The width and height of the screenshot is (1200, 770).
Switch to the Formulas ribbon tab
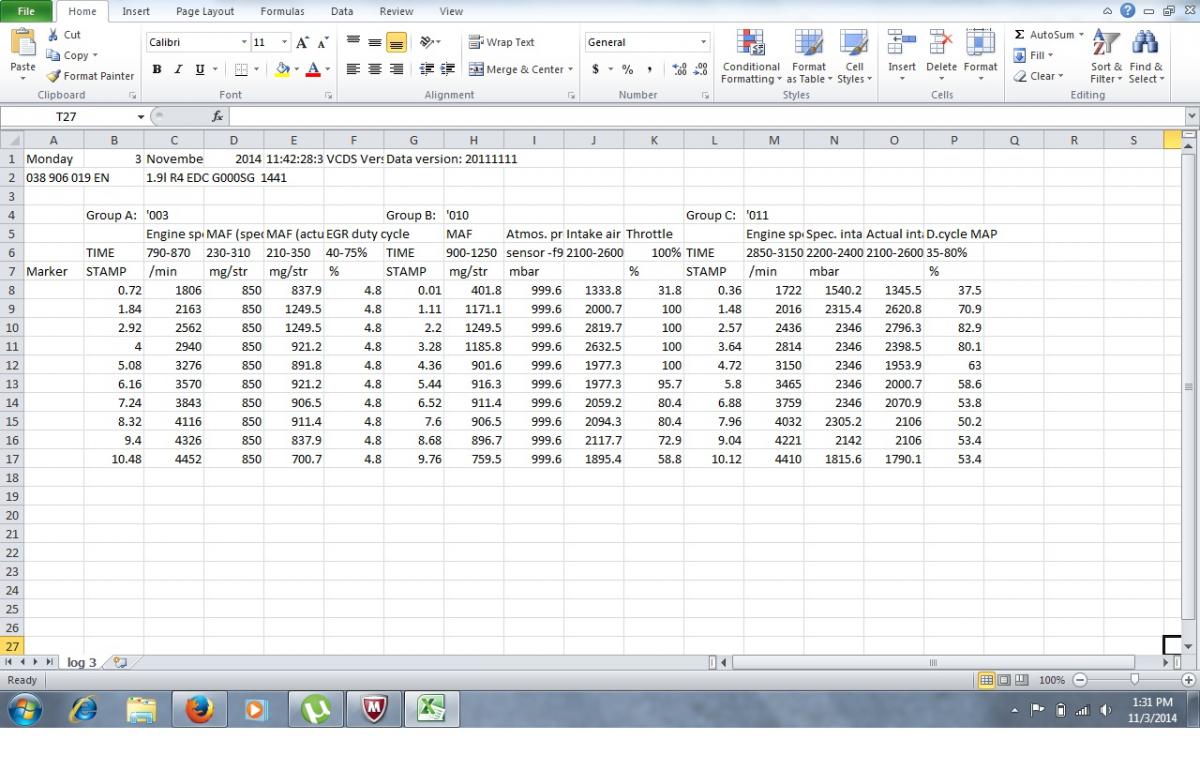click(282, 12)
